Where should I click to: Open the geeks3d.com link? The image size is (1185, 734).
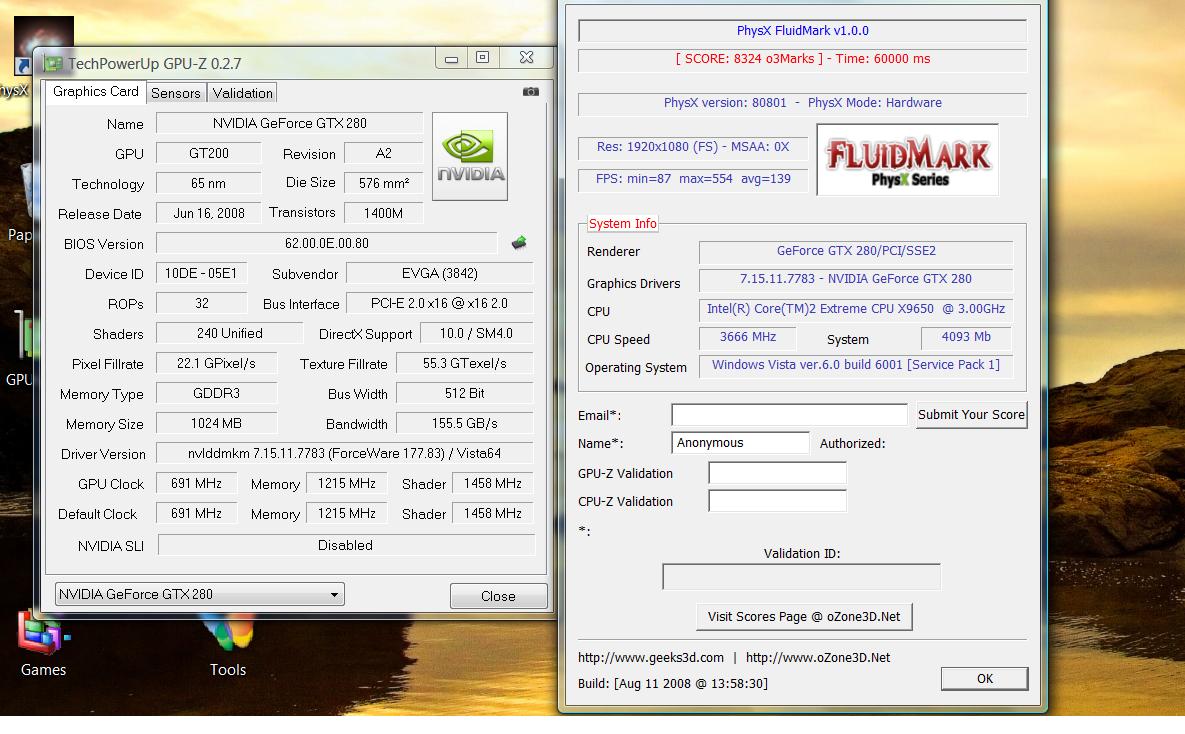tap(651, 658)
